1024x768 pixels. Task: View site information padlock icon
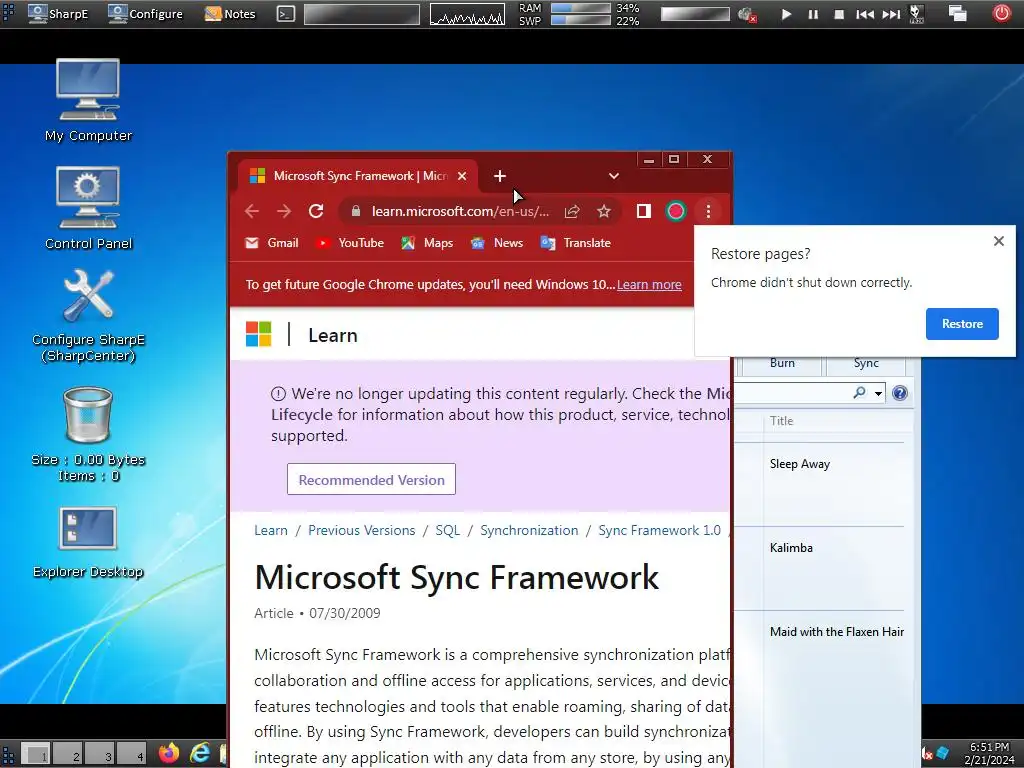pyautogui.click(x=355, y=212)
